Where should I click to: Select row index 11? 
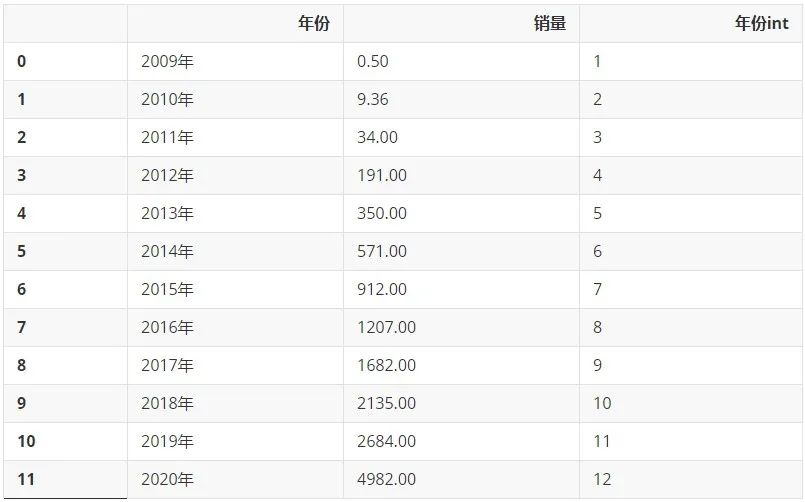[x=26, y=480]
